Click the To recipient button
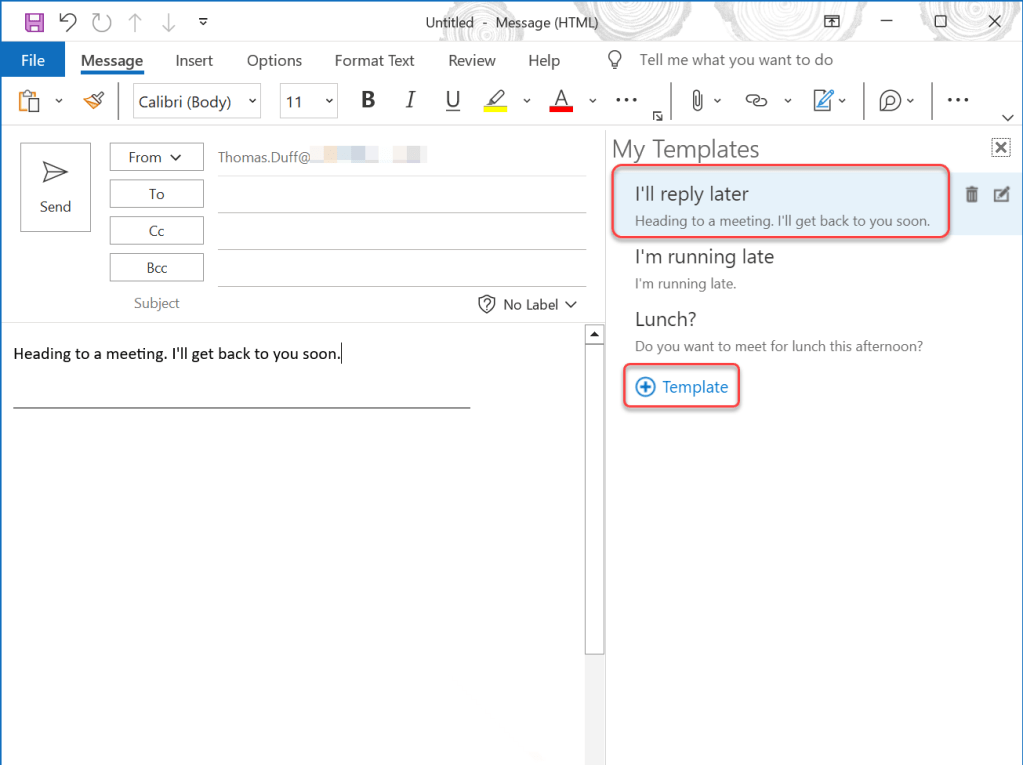1023x765 pixels. (156, 194)
